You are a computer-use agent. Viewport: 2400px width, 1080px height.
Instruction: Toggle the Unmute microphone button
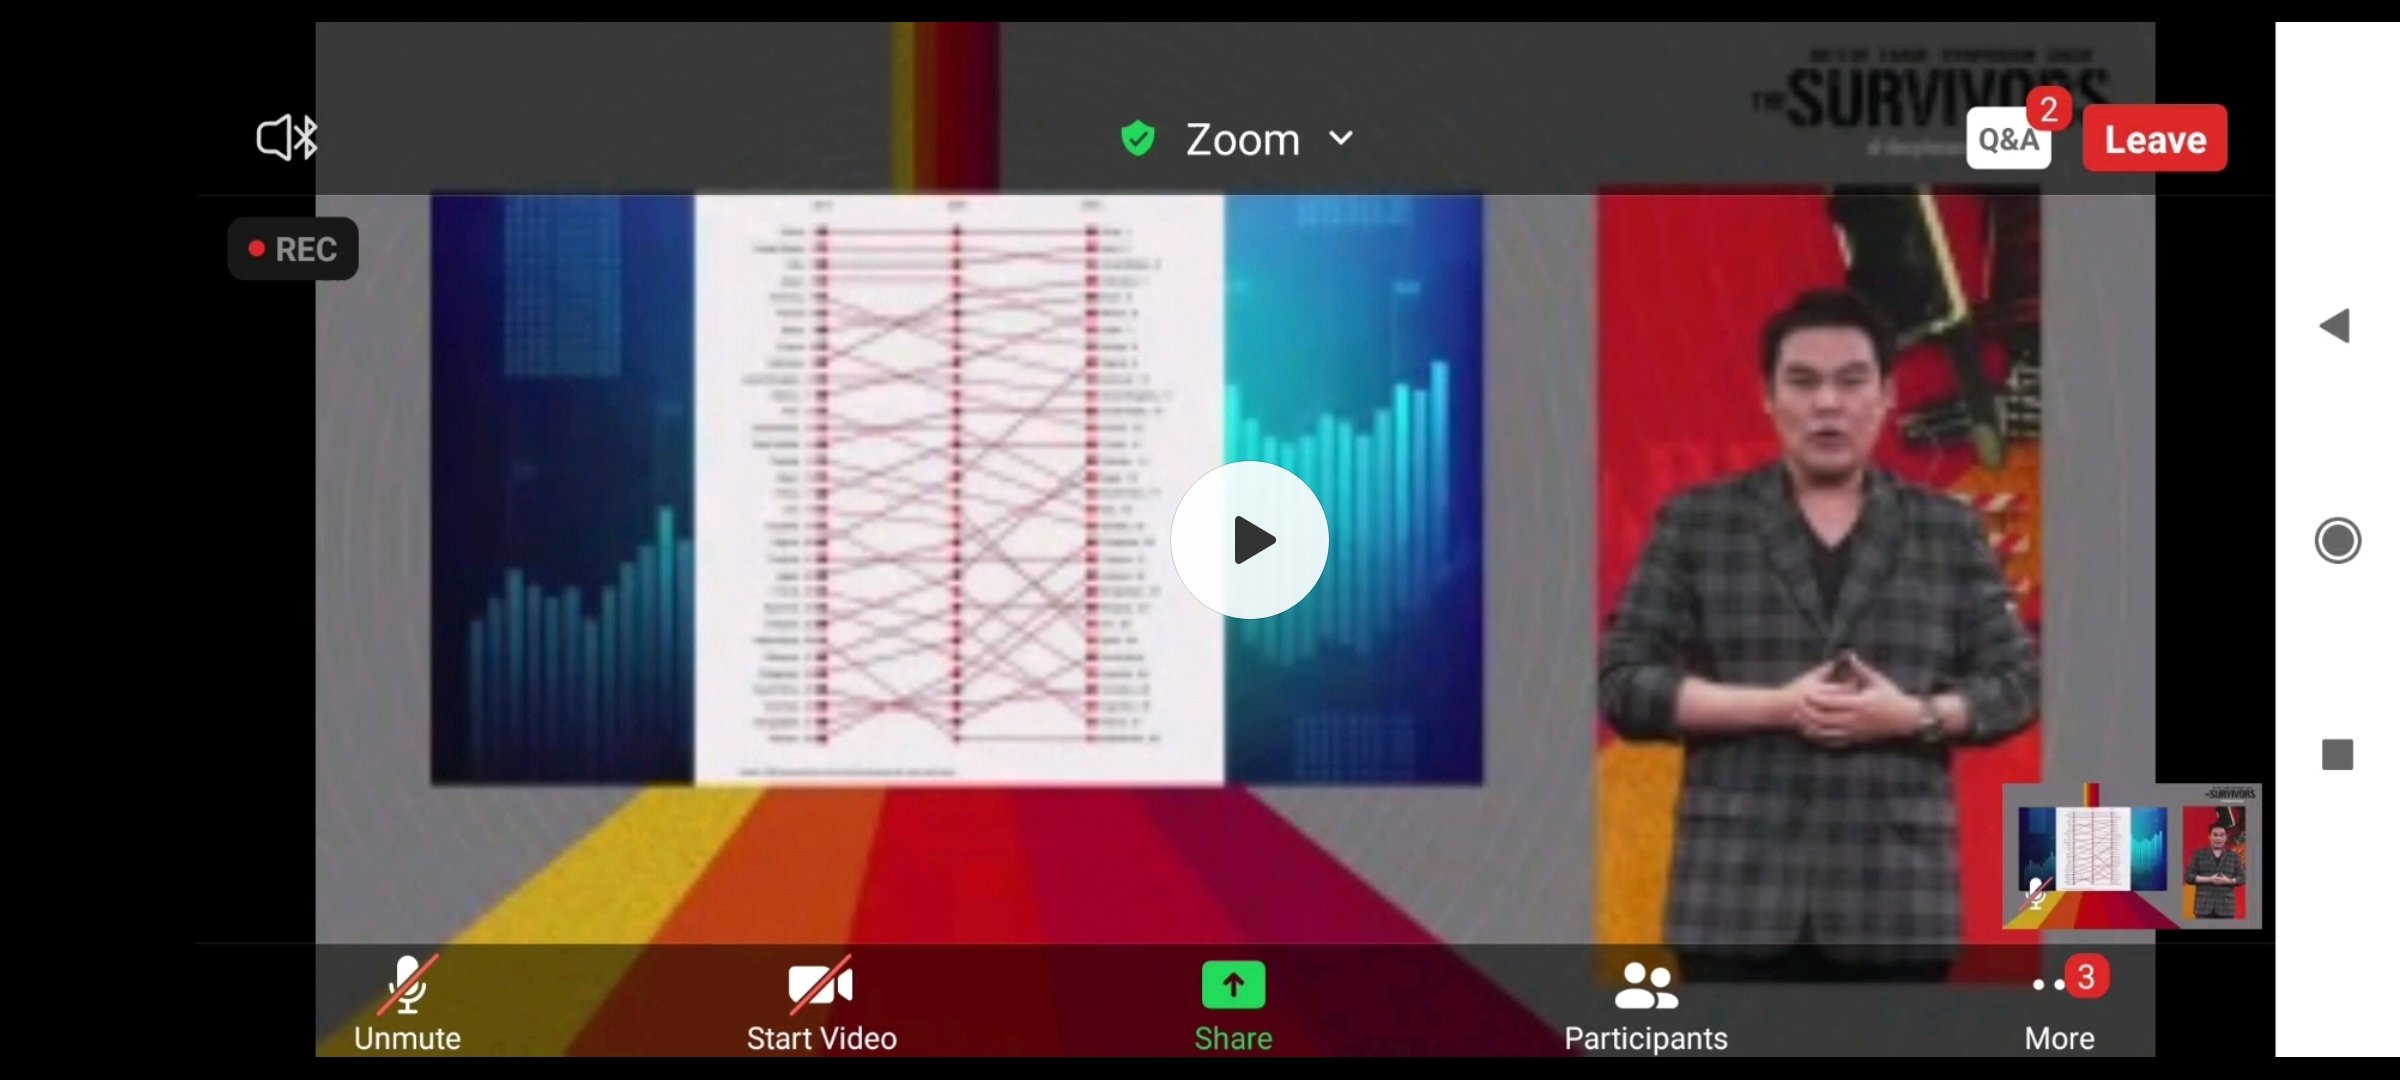coord(407,1005)
